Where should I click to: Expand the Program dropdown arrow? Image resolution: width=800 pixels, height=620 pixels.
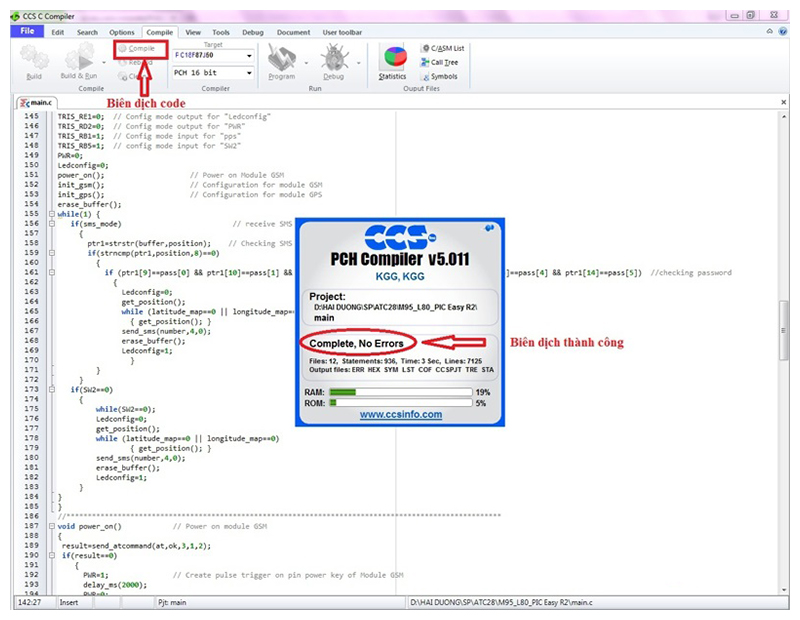coord(306,63)
